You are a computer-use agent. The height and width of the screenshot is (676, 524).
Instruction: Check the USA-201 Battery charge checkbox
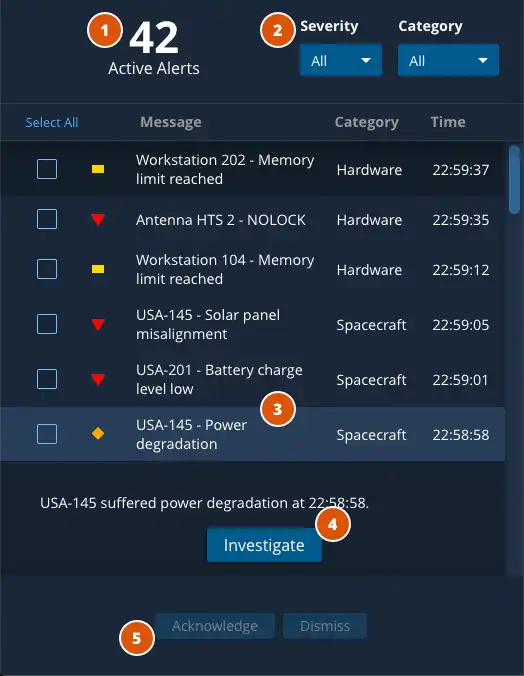47,379
